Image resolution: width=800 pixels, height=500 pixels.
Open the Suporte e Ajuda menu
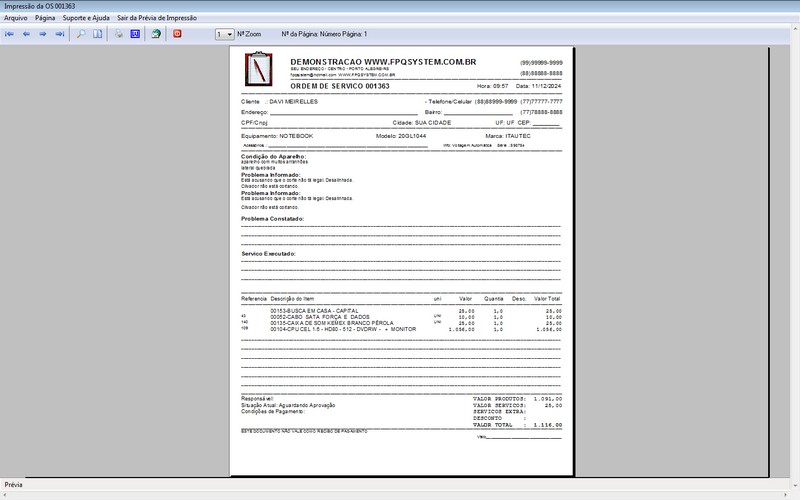tap(86, 18)
